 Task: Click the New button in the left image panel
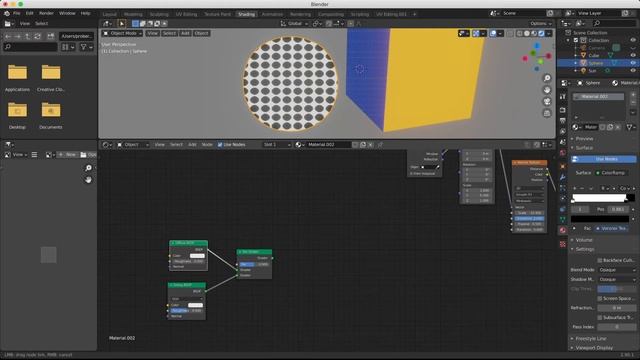[x=67, y=155]
